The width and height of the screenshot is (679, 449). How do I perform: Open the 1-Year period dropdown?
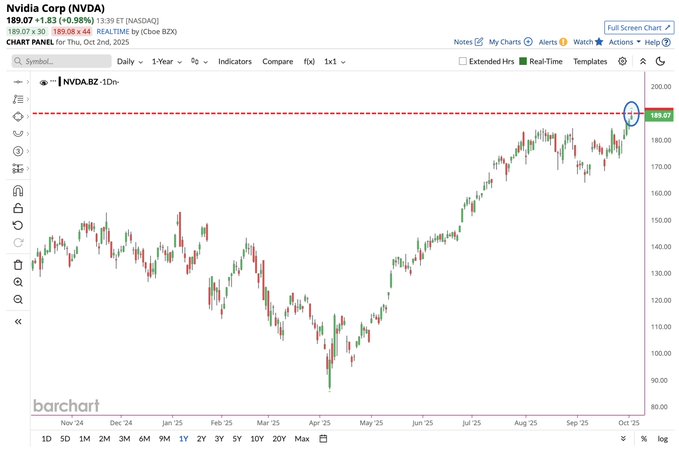point(167,61)
